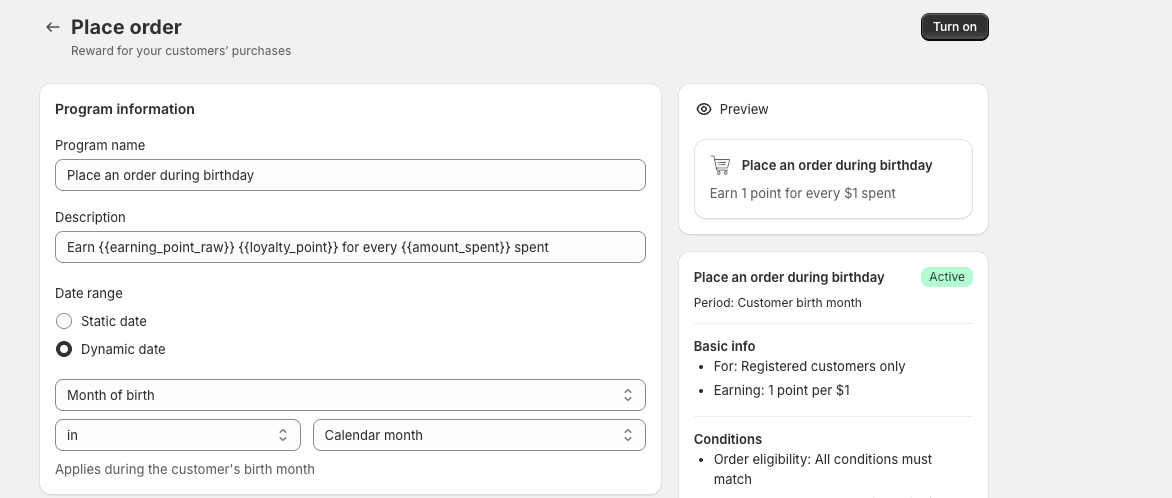This screenshot has height=498, width=1172.
Task: Focus the Program name text field
Action: pyautogui.click(x=351, y=175)
